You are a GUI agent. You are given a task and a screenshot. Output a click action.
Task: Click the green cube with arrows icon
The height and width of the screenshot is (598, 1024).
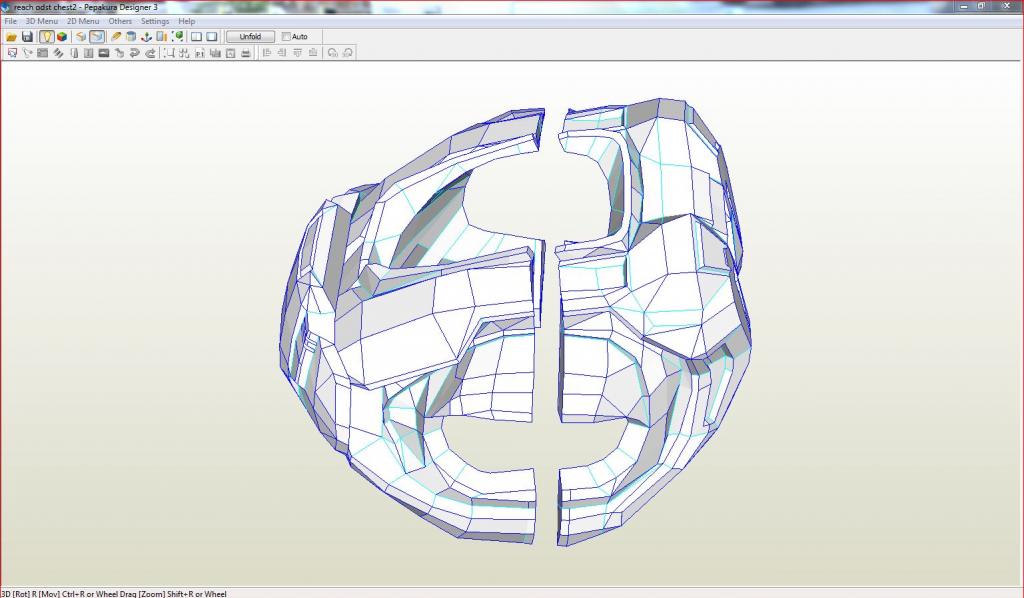point(177,37)
